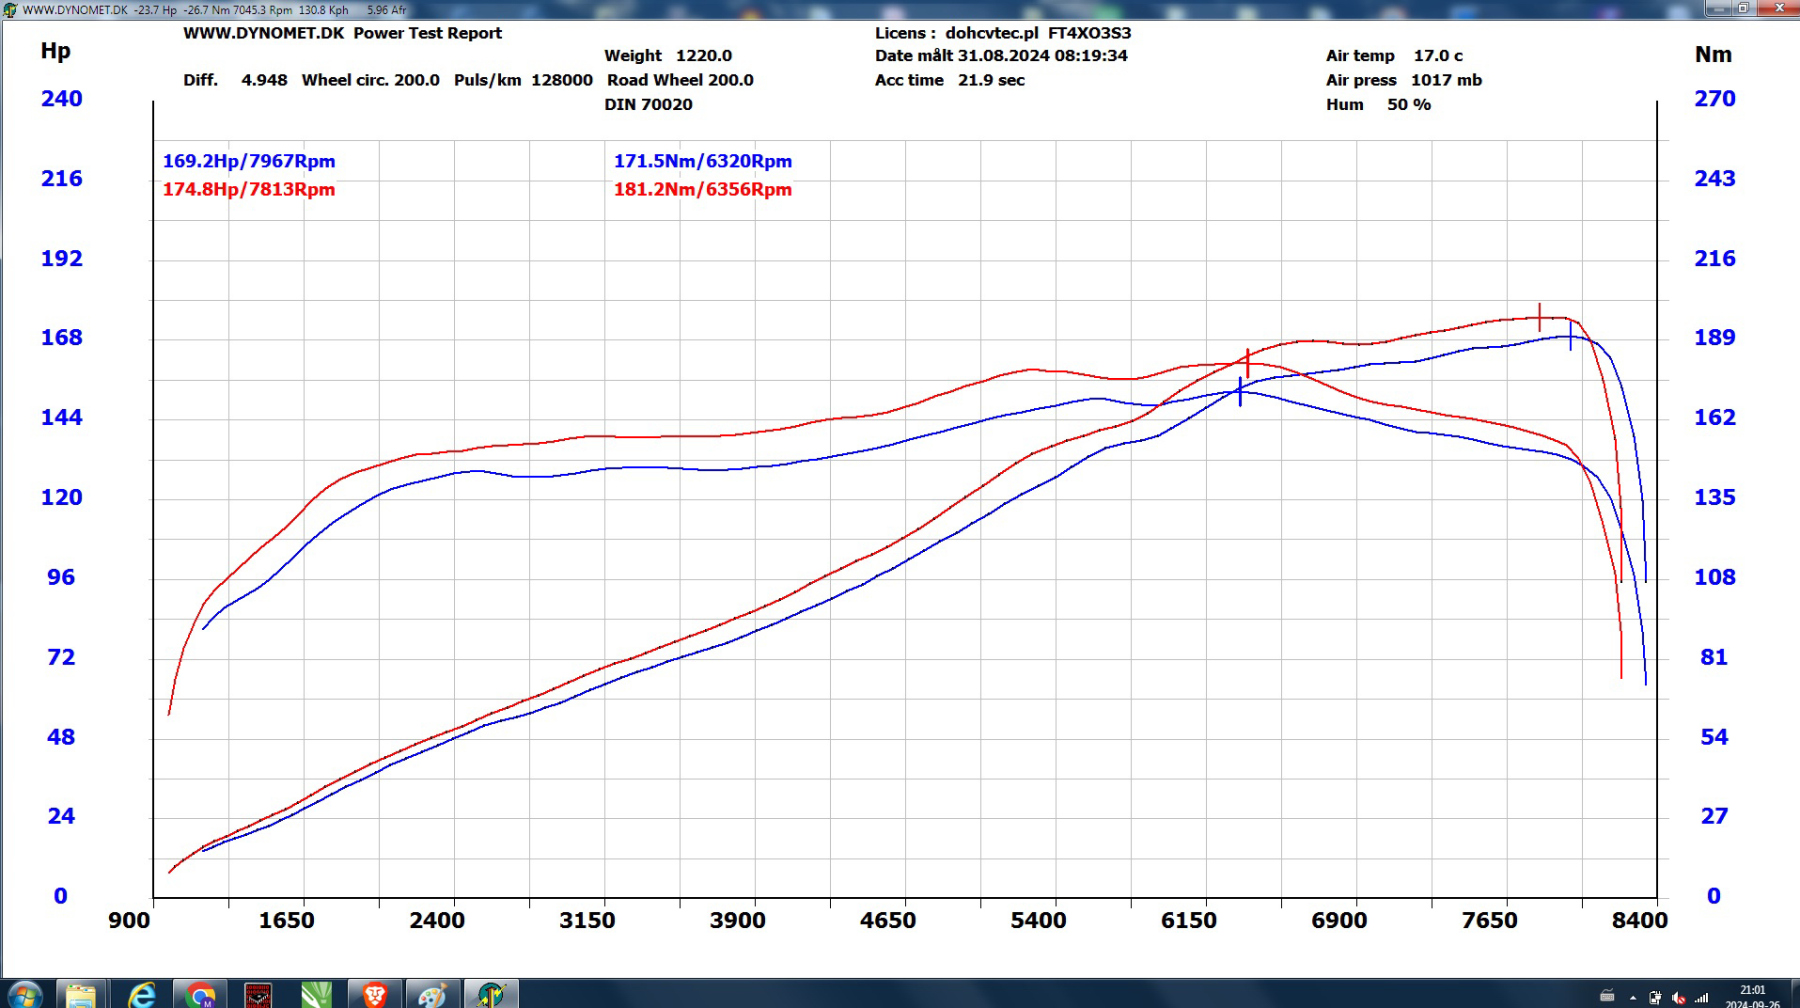This screenshot has width=1800, height=1008.
Task: Click the power plug battery tray icon
Action: 1655,997
